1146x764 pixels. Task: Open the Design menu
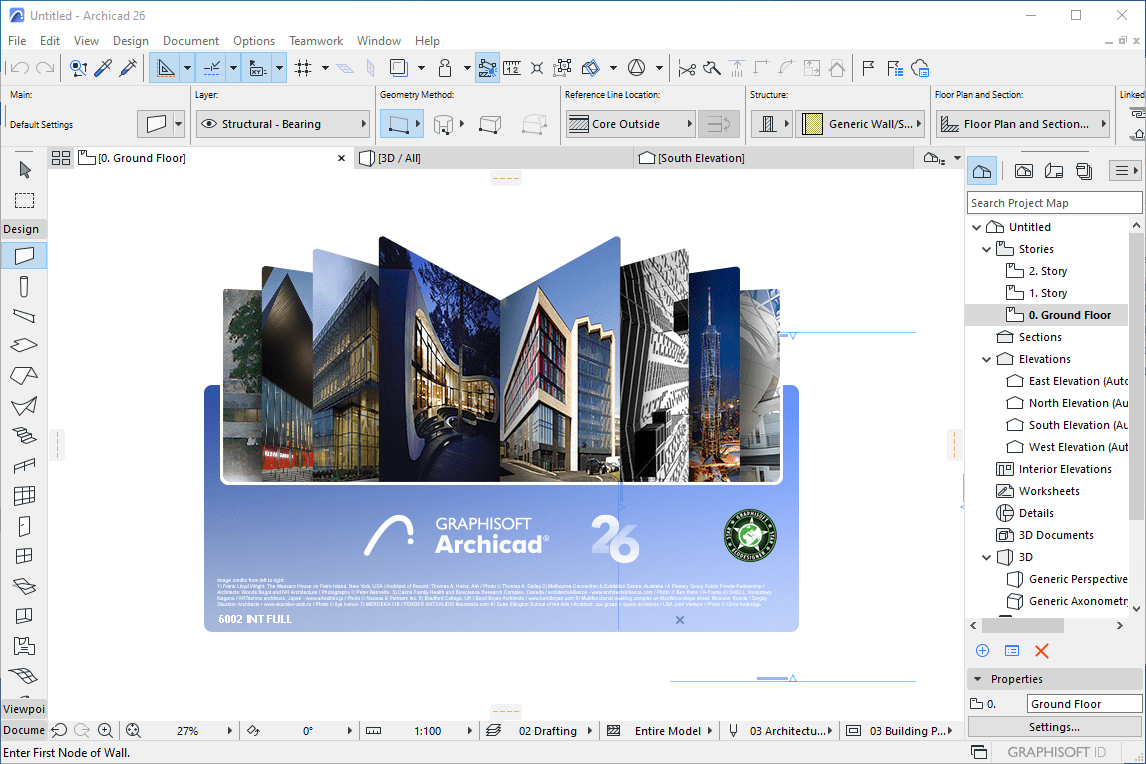131,41
